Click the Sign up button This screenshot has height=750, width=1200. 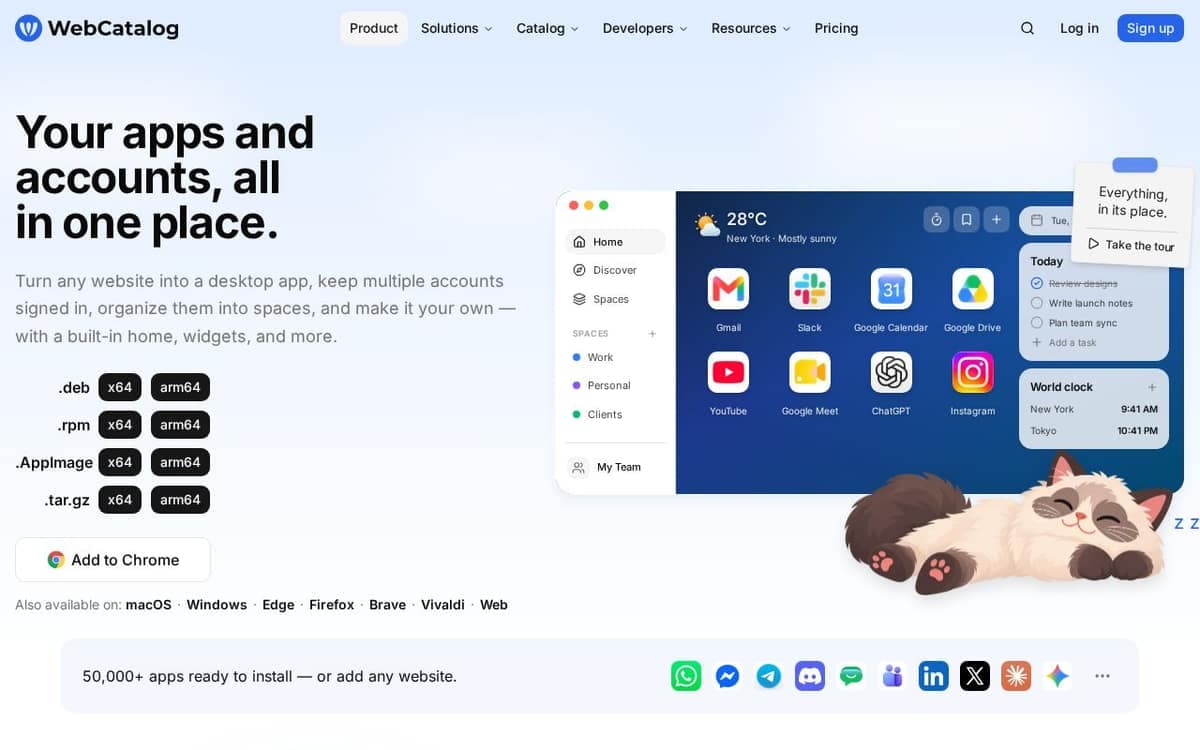[1150, 28]
